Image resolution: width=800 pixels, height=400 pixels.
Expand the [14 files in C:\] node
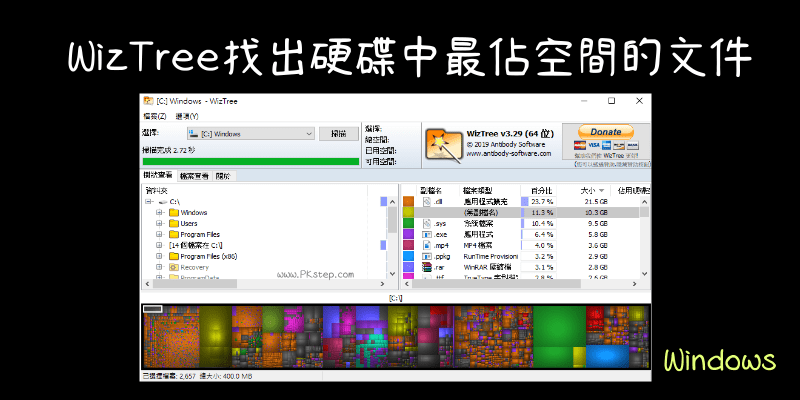coord(159,245)
